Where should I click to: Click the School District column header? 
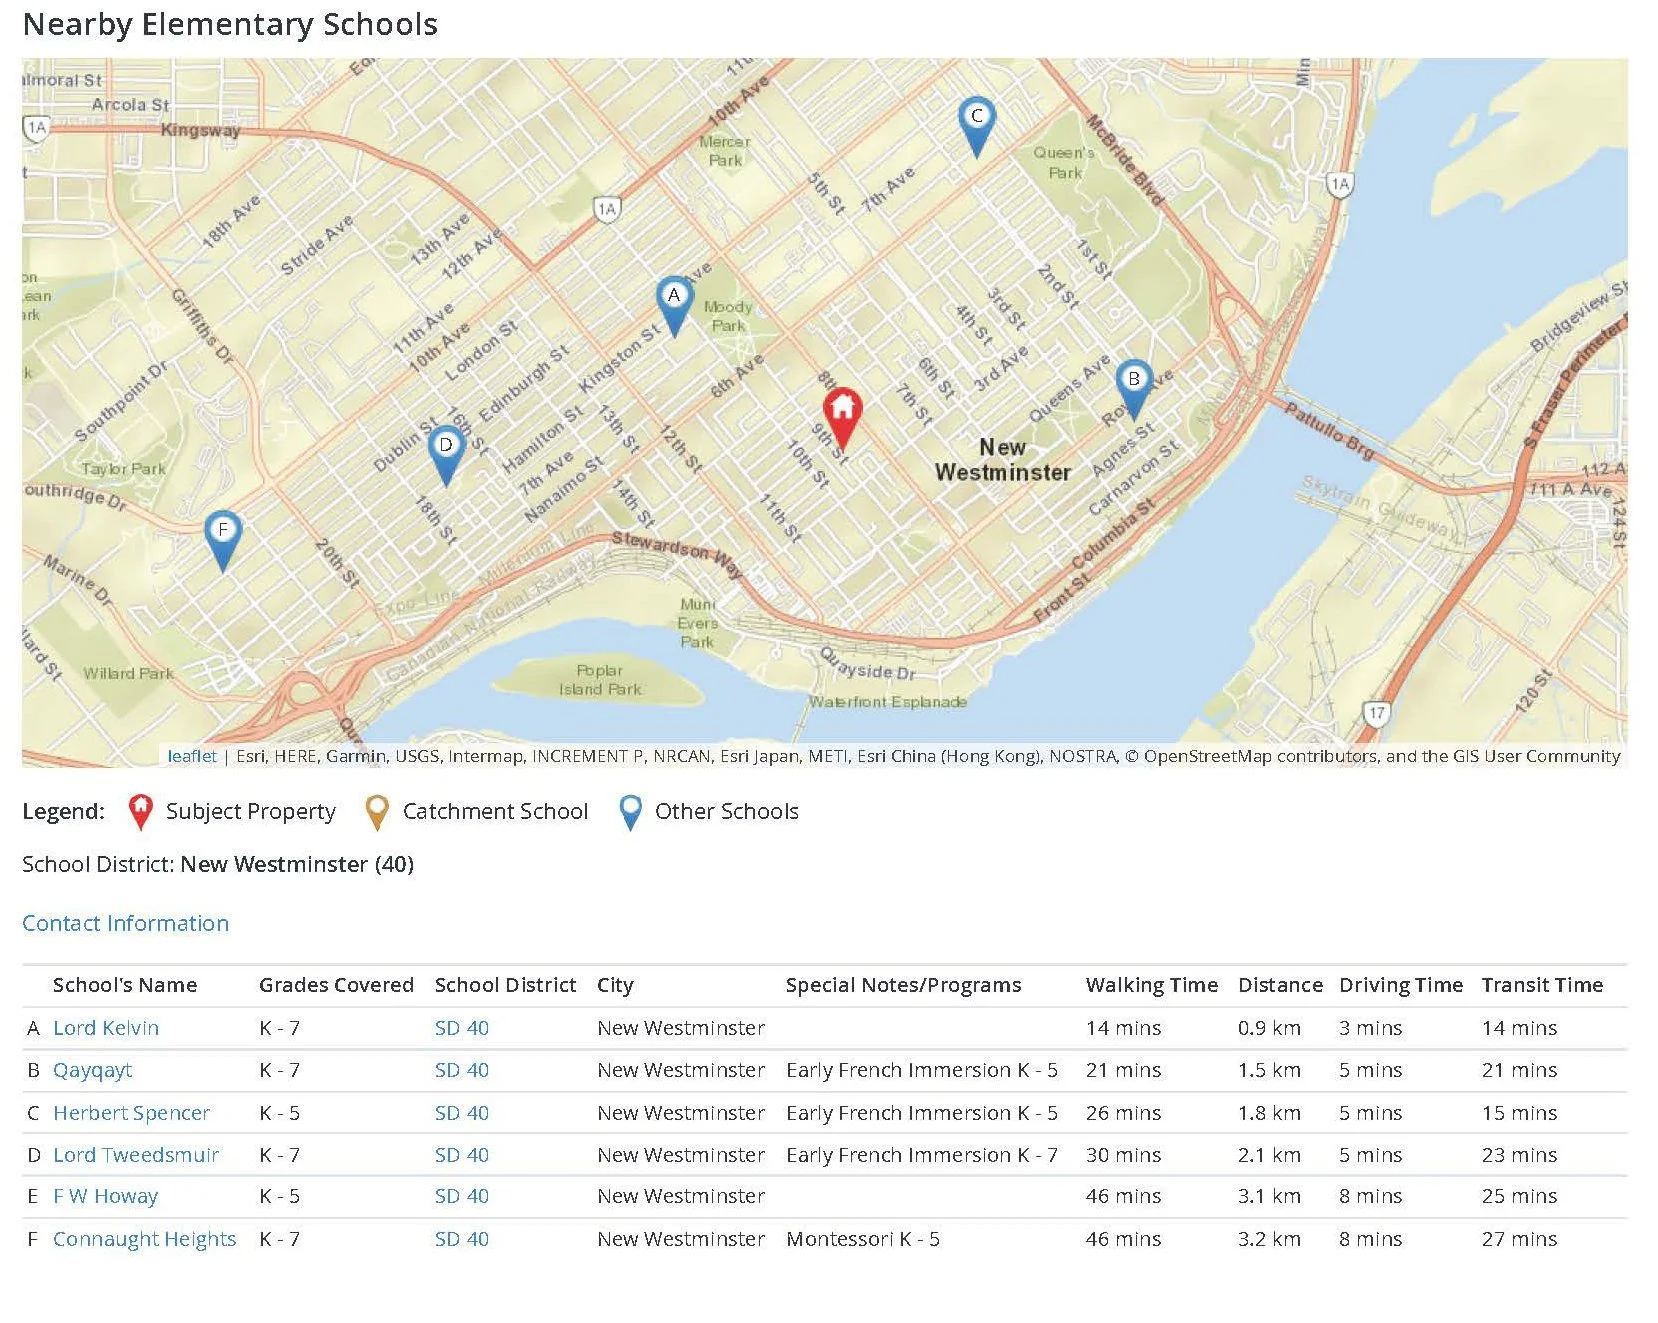tap(505, 985)
